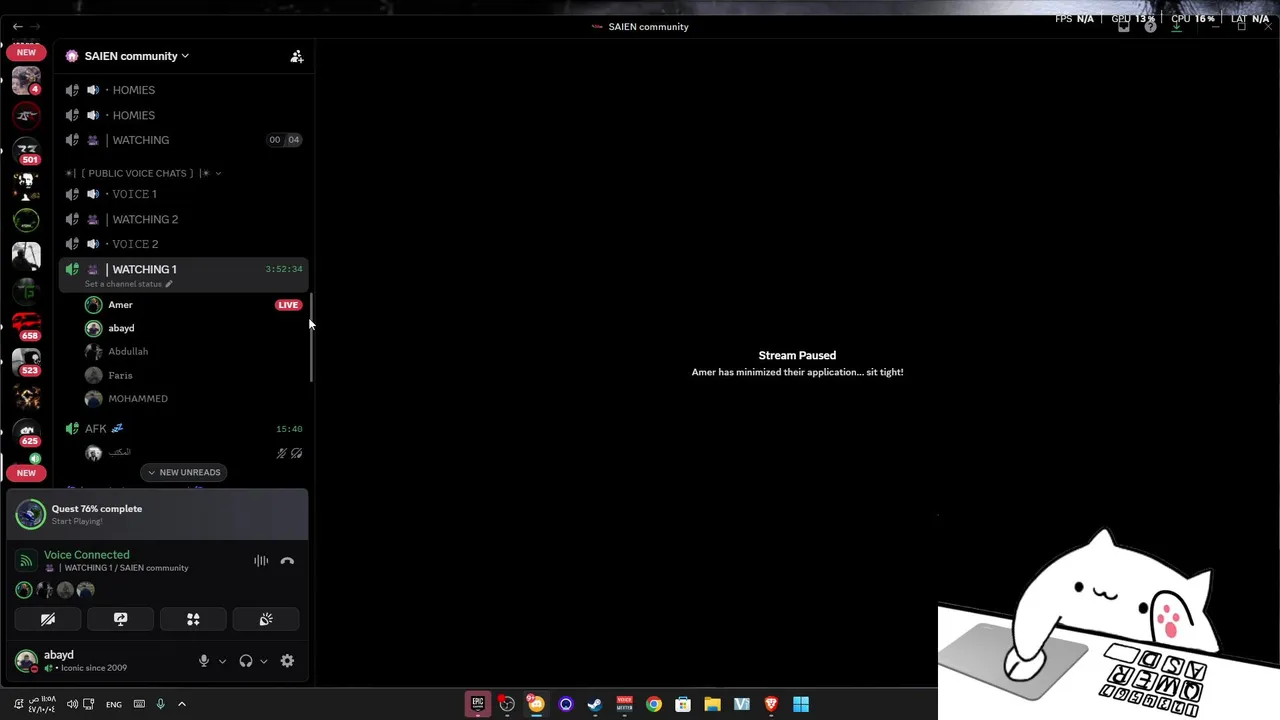The image size is (1280, 720).
Task: Open server with the 625 badge
Action: point(26,432)
